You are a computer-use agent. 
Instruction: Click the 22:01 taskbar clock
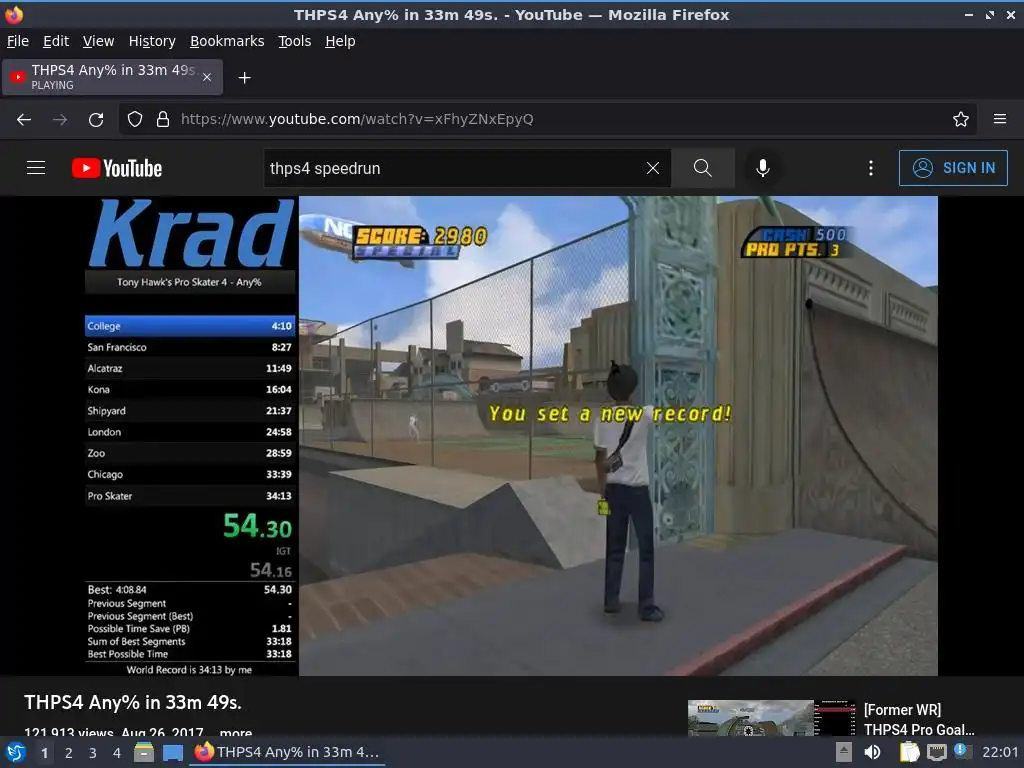1000,752
